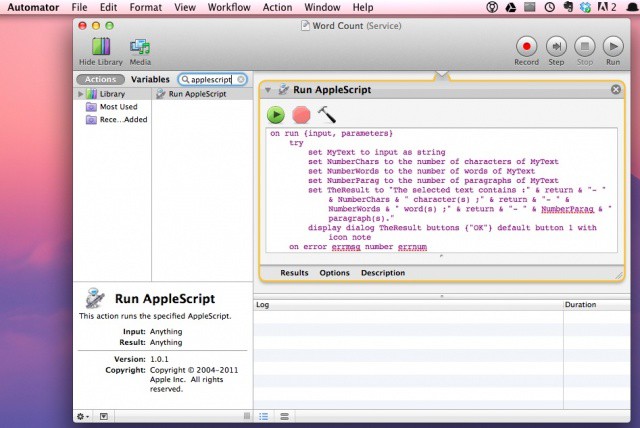The image size is (640, 428).
Task: Open the Action menu in menu bar
Action: coord(277,7)
